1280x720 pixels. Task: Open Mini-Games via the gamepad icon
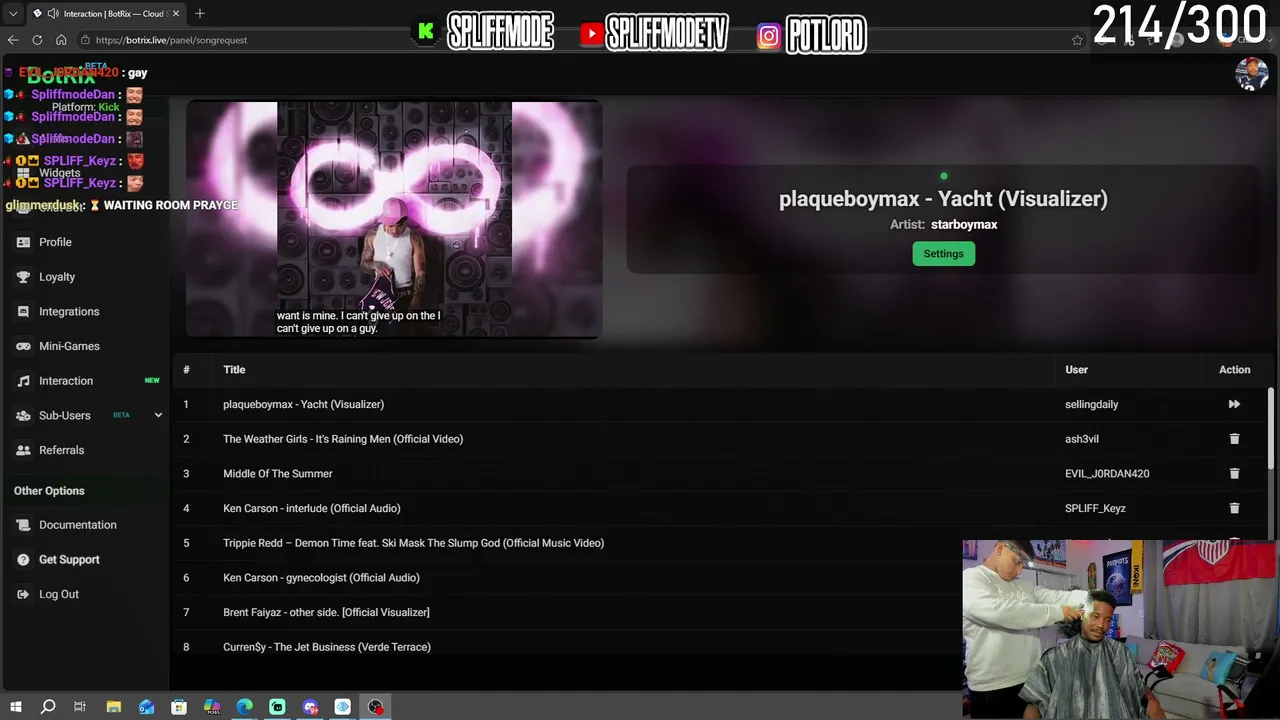[x=23, y=346]
